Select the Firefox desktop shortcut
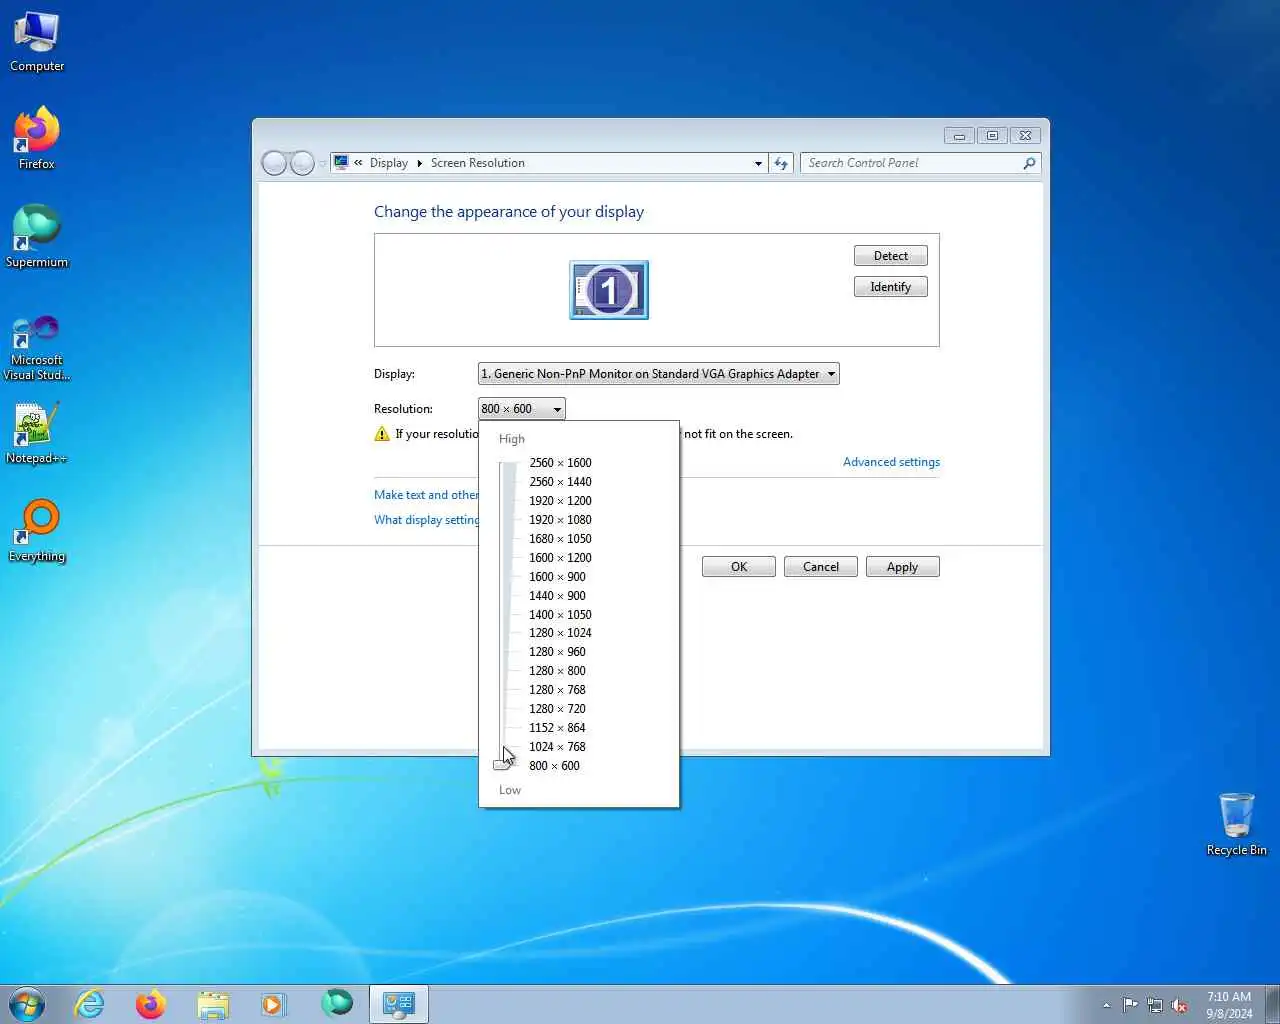Viewport: 1280px width, 1024px height. pos(37,139)
